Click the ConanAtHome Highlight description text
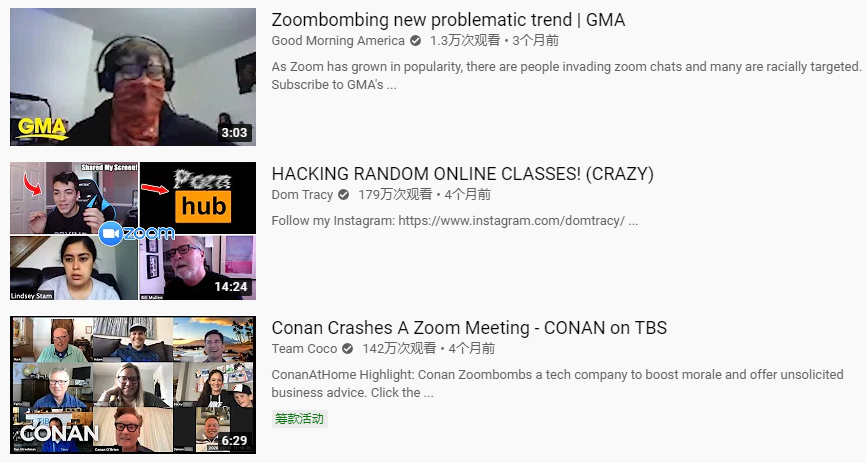 point(557,383)
